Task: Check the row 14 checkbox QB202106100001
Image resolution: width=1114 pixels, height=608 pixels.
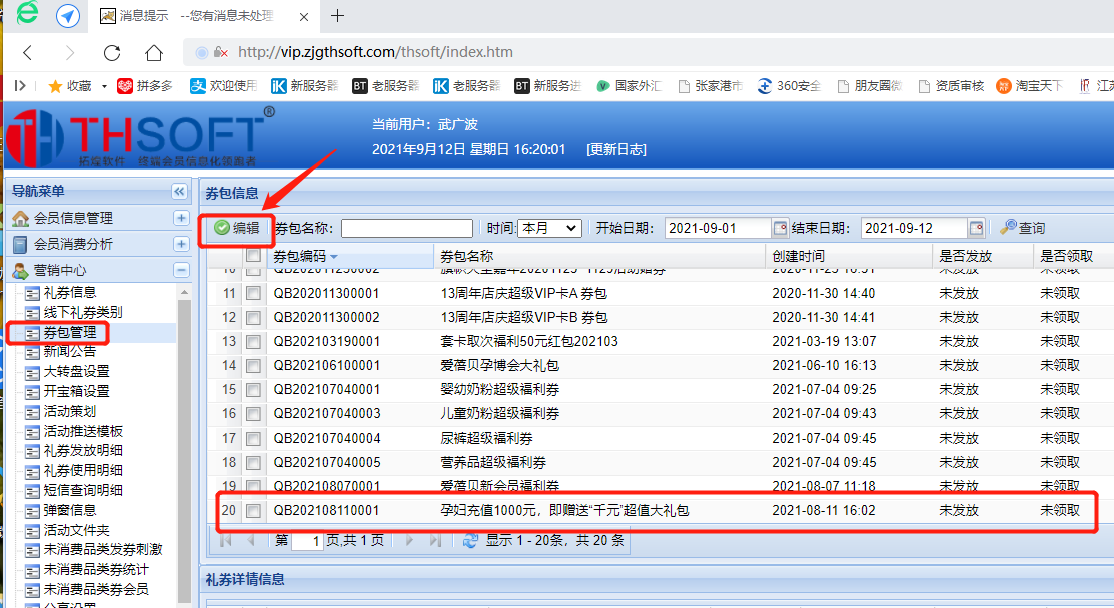Action: pos(253,366)
